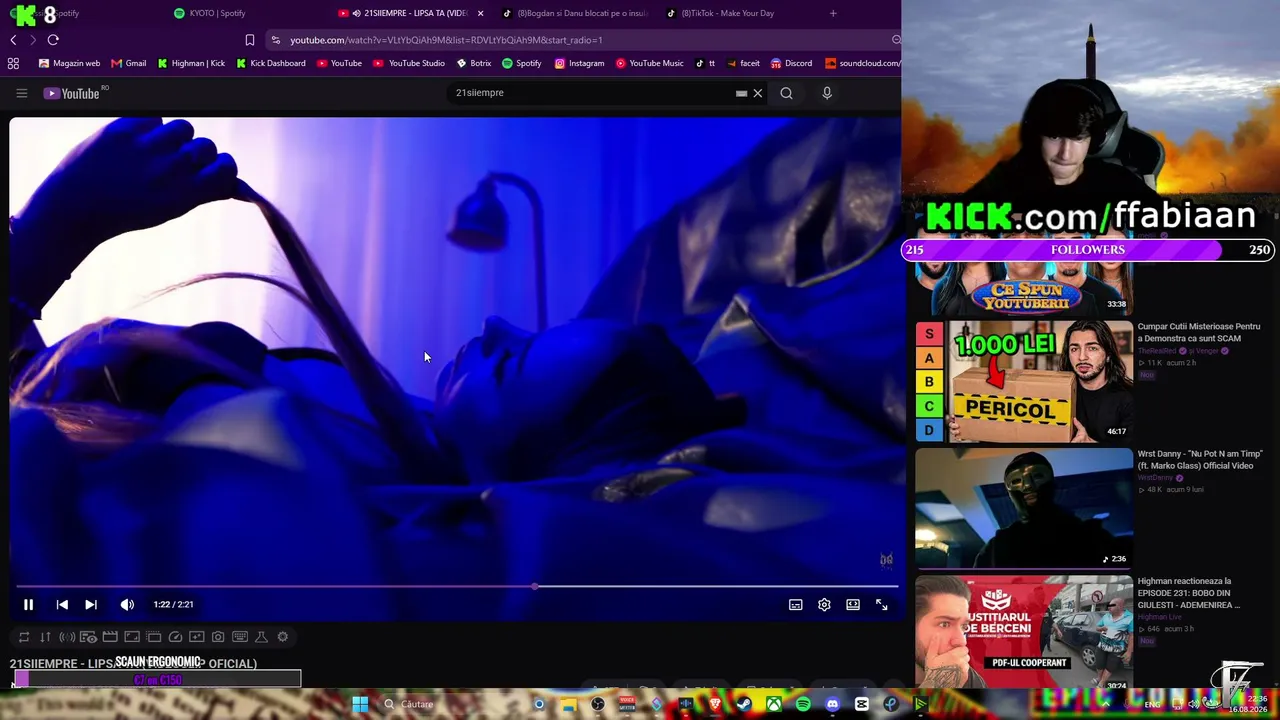Click the flask experiments icon under the video
This screenshot has width=1280, height=720.
[x=261, y=637]
